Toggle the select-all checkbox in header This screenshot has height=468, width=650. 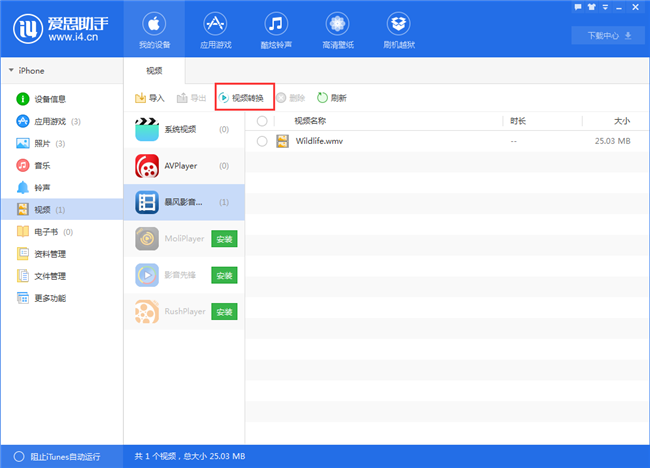262,121
